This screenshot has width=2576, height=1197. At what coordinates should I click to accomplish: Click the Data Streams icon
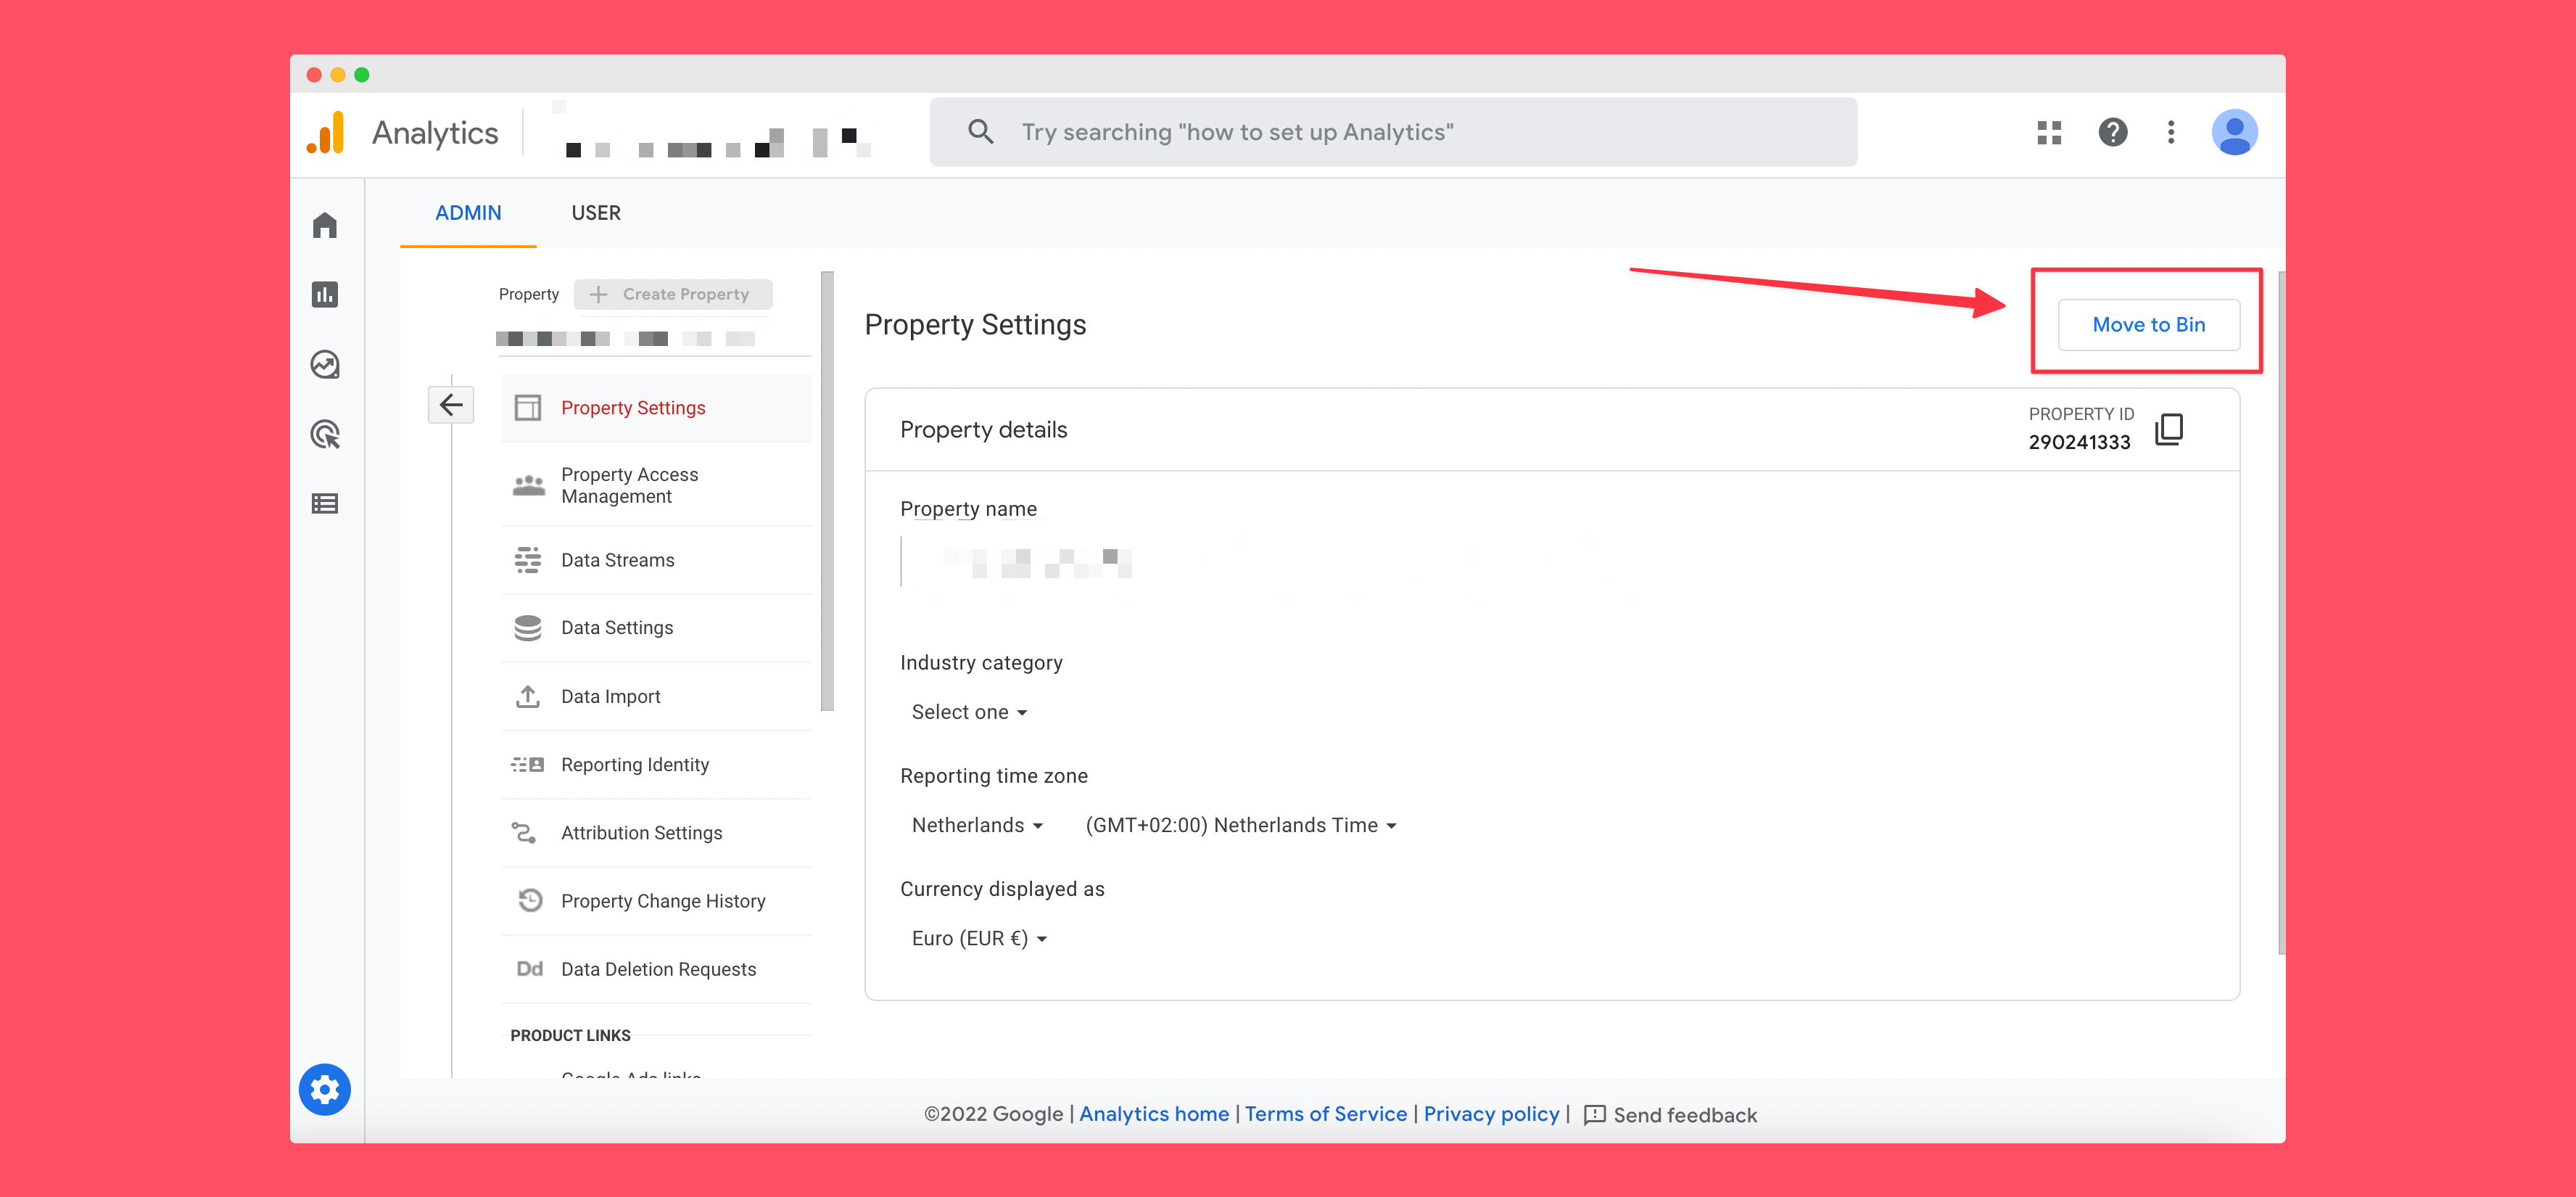527,560
